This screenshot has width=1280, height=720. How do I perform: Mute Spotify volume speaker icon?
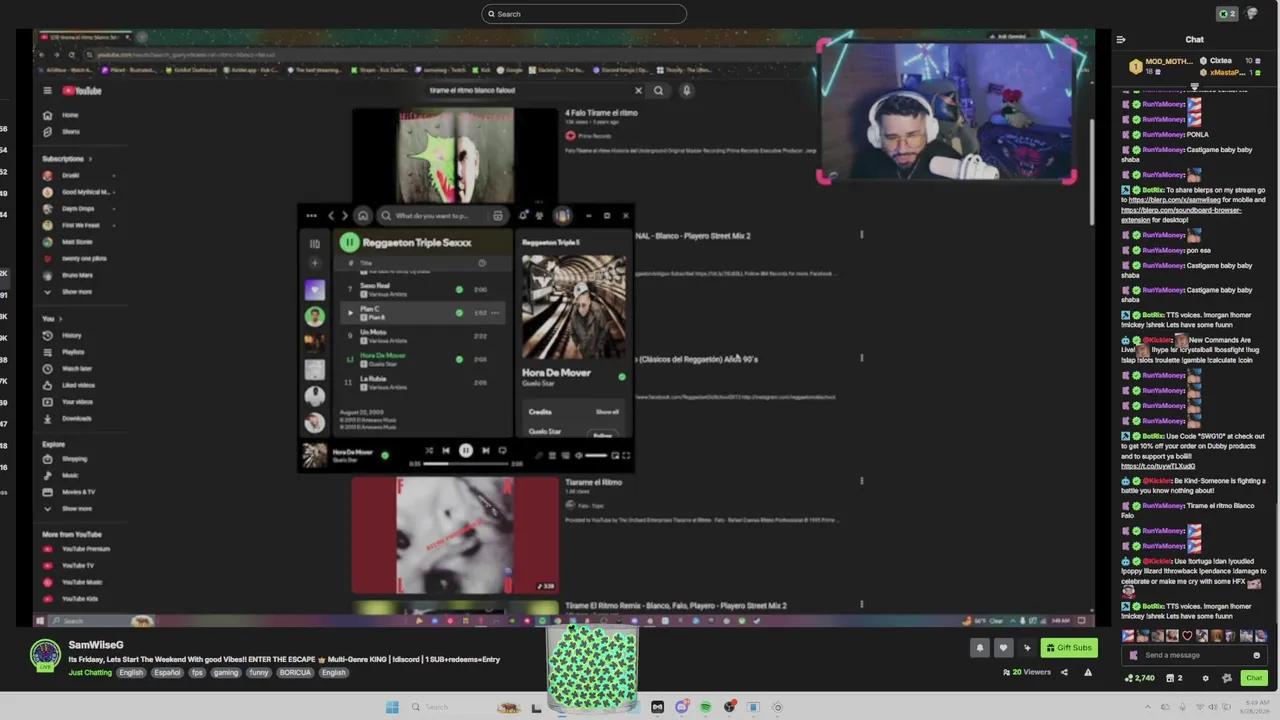coord(578,455)
